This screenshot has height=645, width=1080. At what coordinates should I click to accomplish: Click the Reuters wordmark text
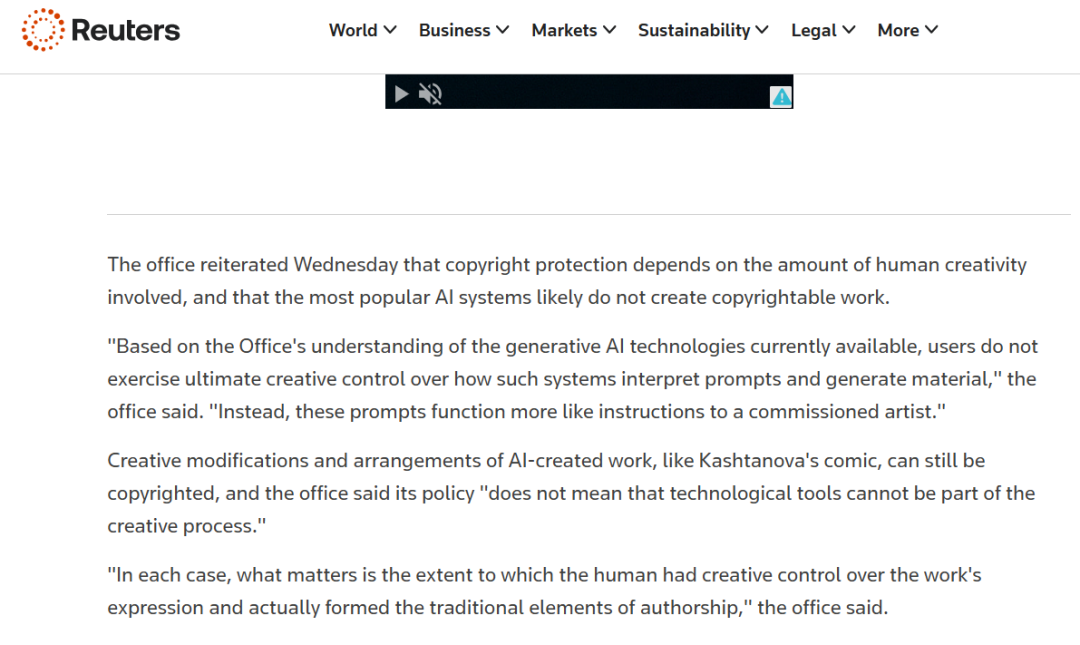click(125, 30)
